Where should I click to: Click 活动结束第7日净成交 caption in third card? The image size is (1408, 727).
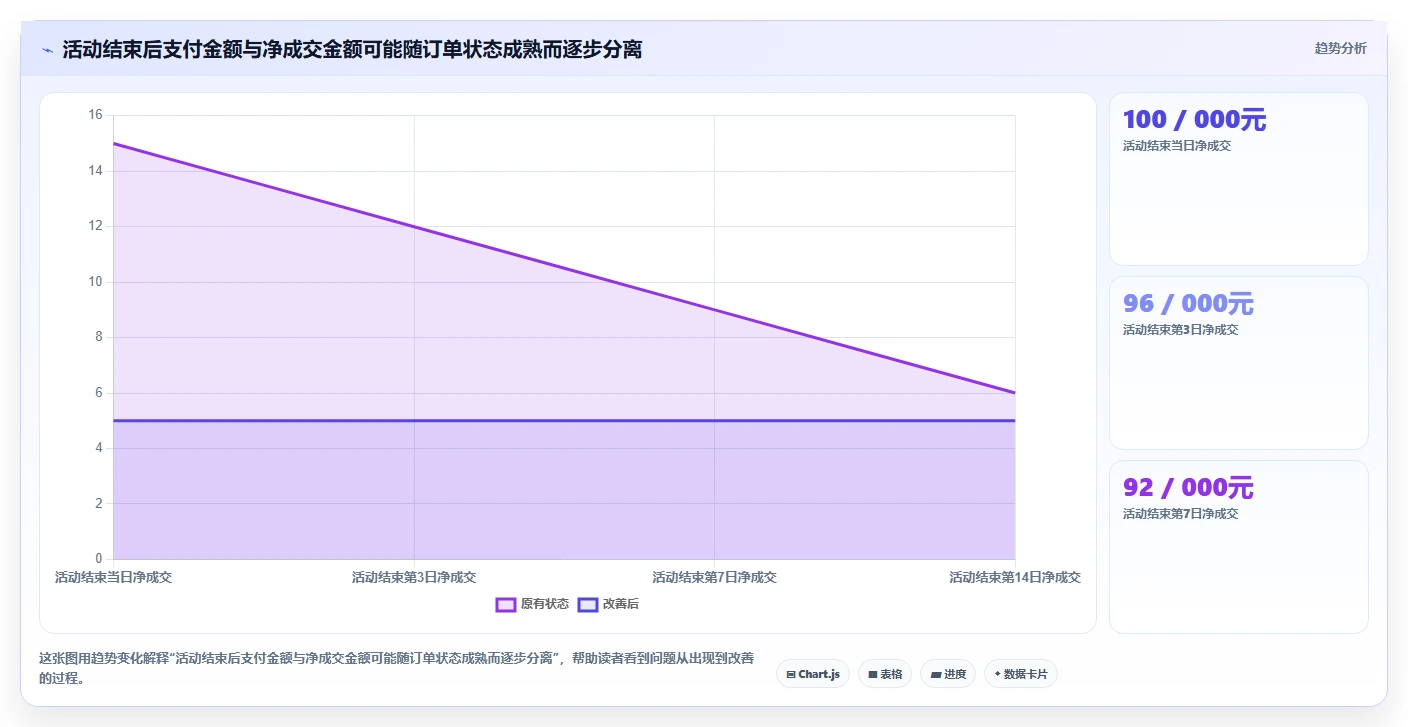pyautogui.click(x=1180, y=514)
